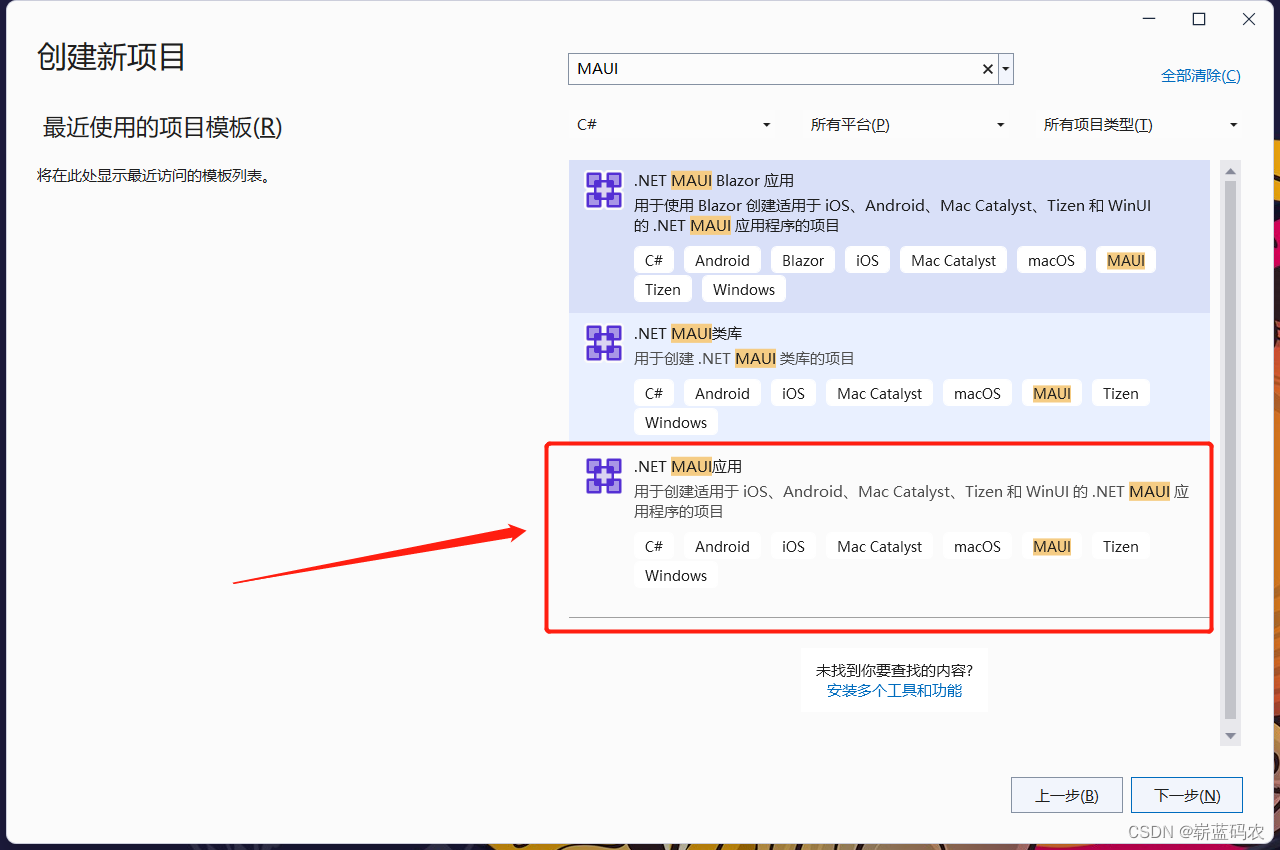The image size is (1280, 850).
Task: Open the 所有项目类型 filter dropdown
Action: pos(1141,125)
